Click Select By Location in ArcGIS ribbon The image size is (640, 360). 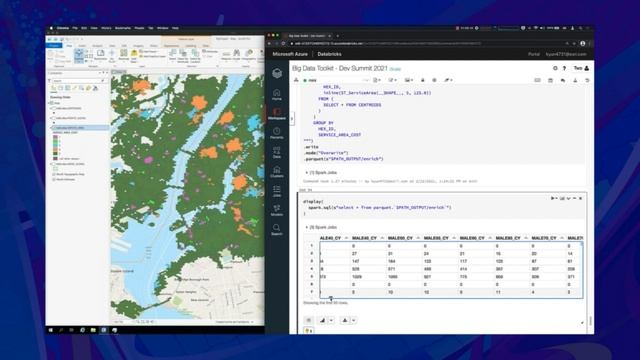pos(195,56)
